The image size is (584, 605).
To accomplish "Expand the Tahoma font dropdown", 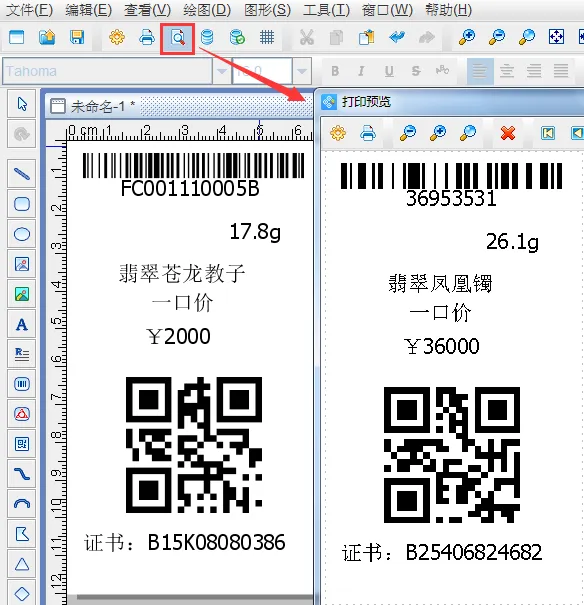I will click(x=222, y=71).
